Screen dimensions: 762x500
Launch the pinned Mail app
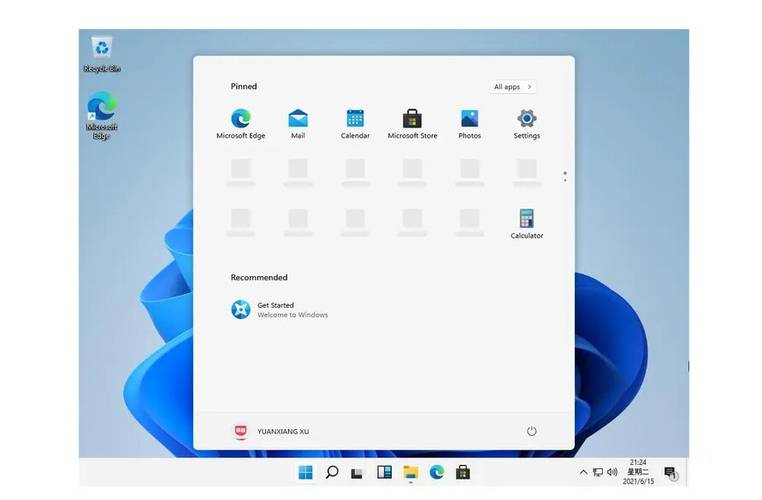[x=298, y=124]
